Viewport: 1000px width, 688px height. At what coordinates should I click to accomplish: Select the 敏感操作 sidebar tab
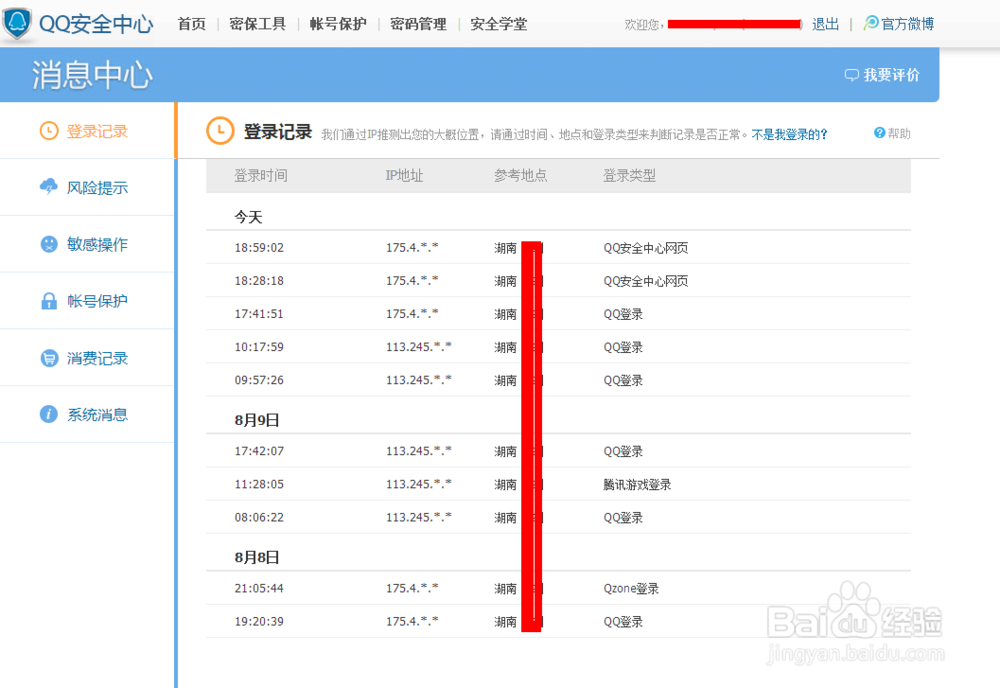pos(87,244)
